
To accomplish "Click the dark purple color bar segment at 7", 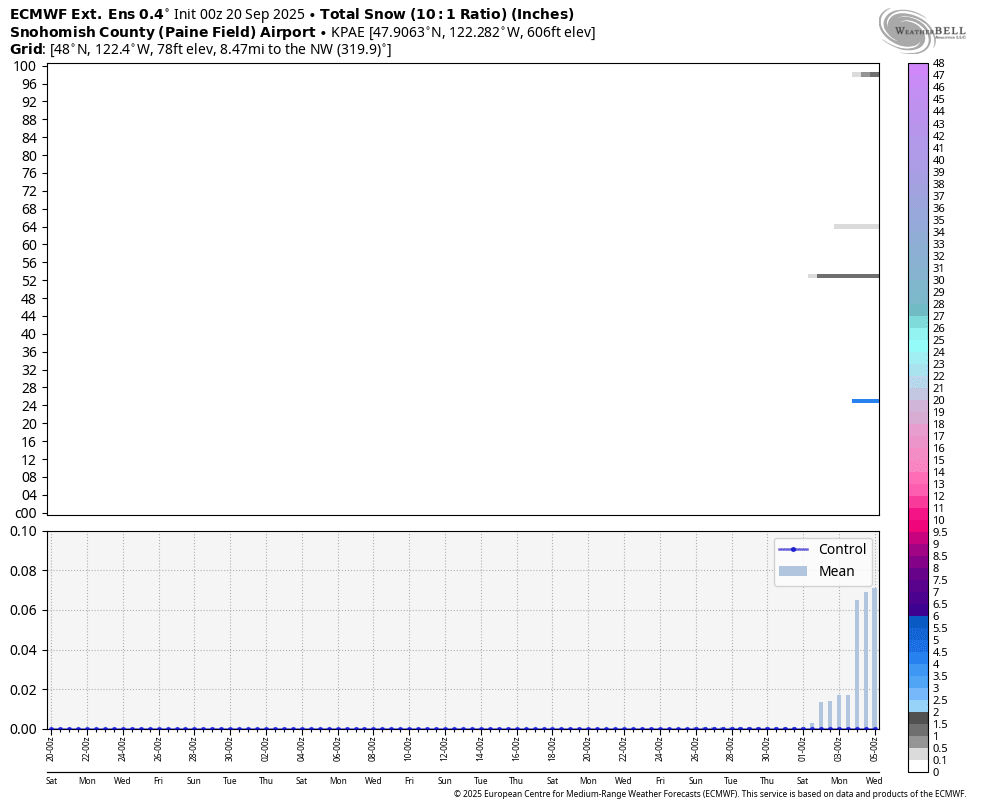I will [918, 587].
